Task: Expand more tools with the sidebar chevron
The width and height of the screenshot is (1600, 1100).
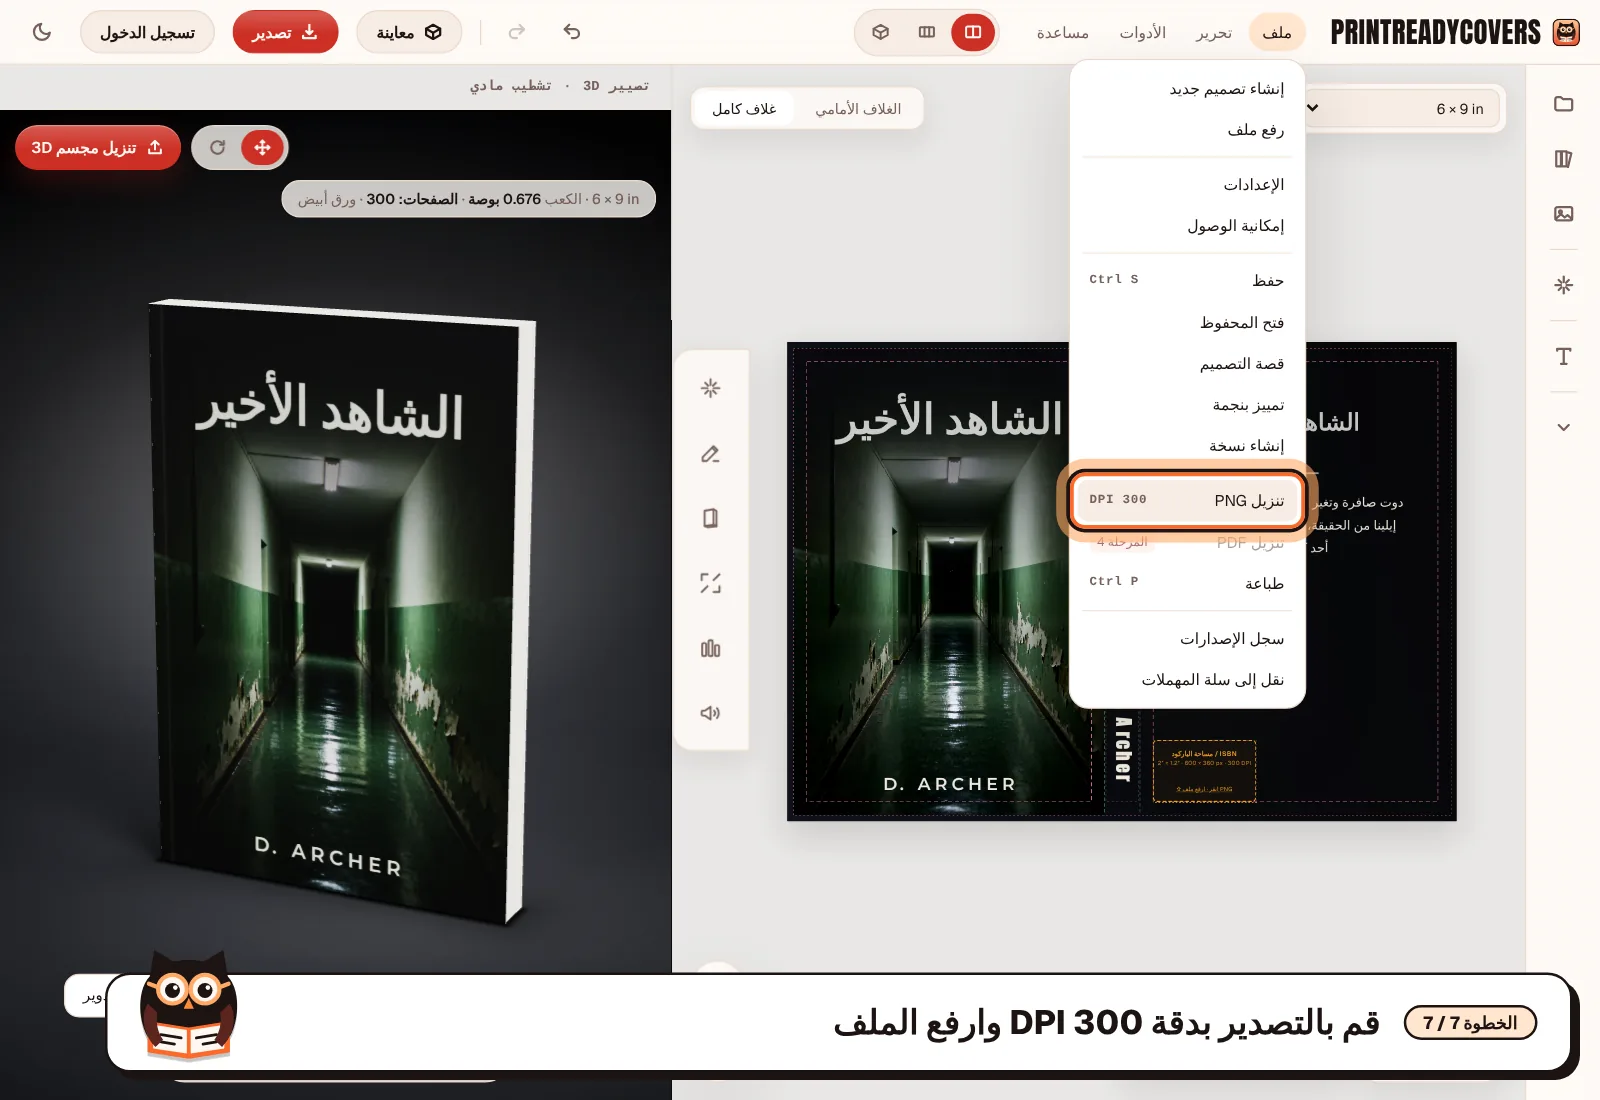Action: (x=1564, y=427)
